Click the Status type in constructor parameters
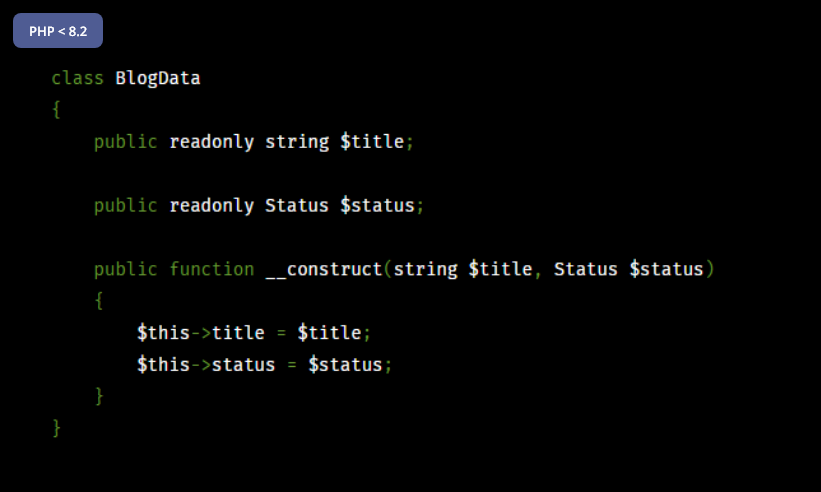The height and width of the screenshot is (492, 821). 586,270
